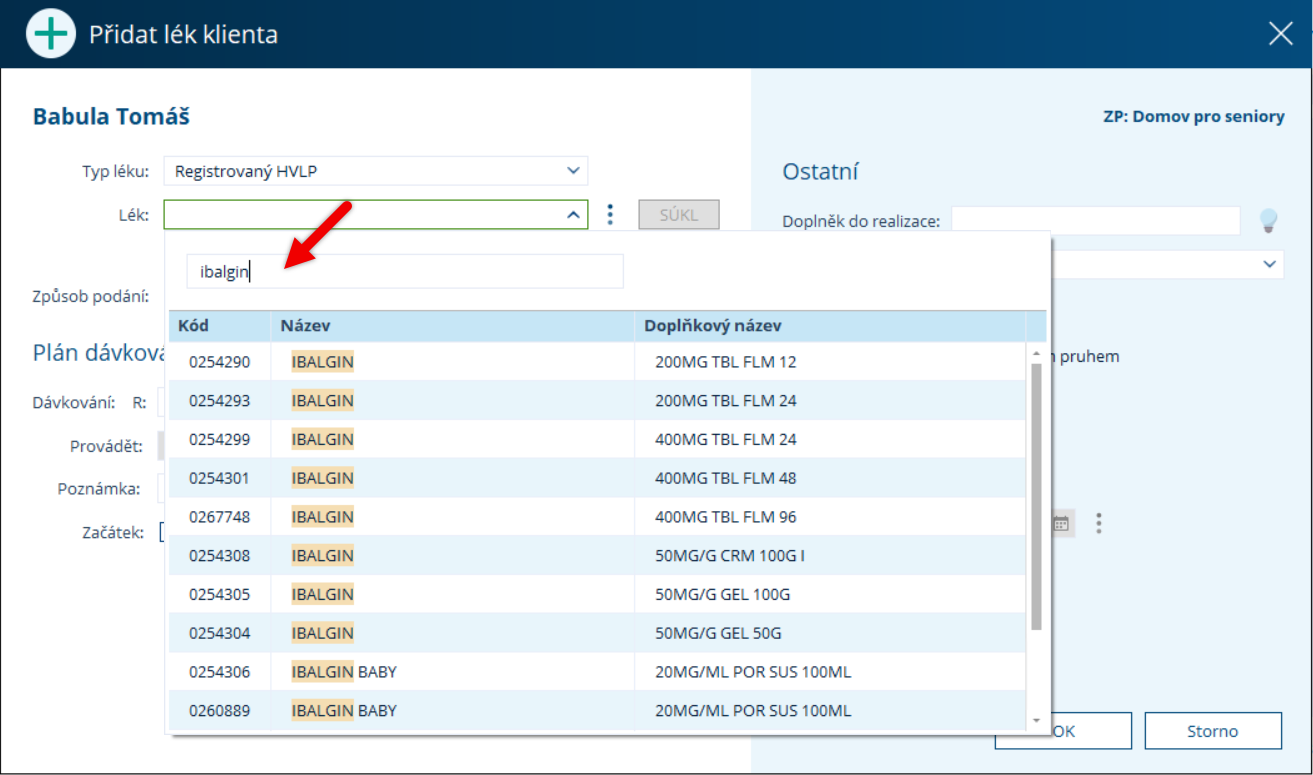The height and width of the screenshot is (775, 1313).
Task: Select IBALGIN 50MG/G CRM 100G I row
Action: [x=597, y=556]
